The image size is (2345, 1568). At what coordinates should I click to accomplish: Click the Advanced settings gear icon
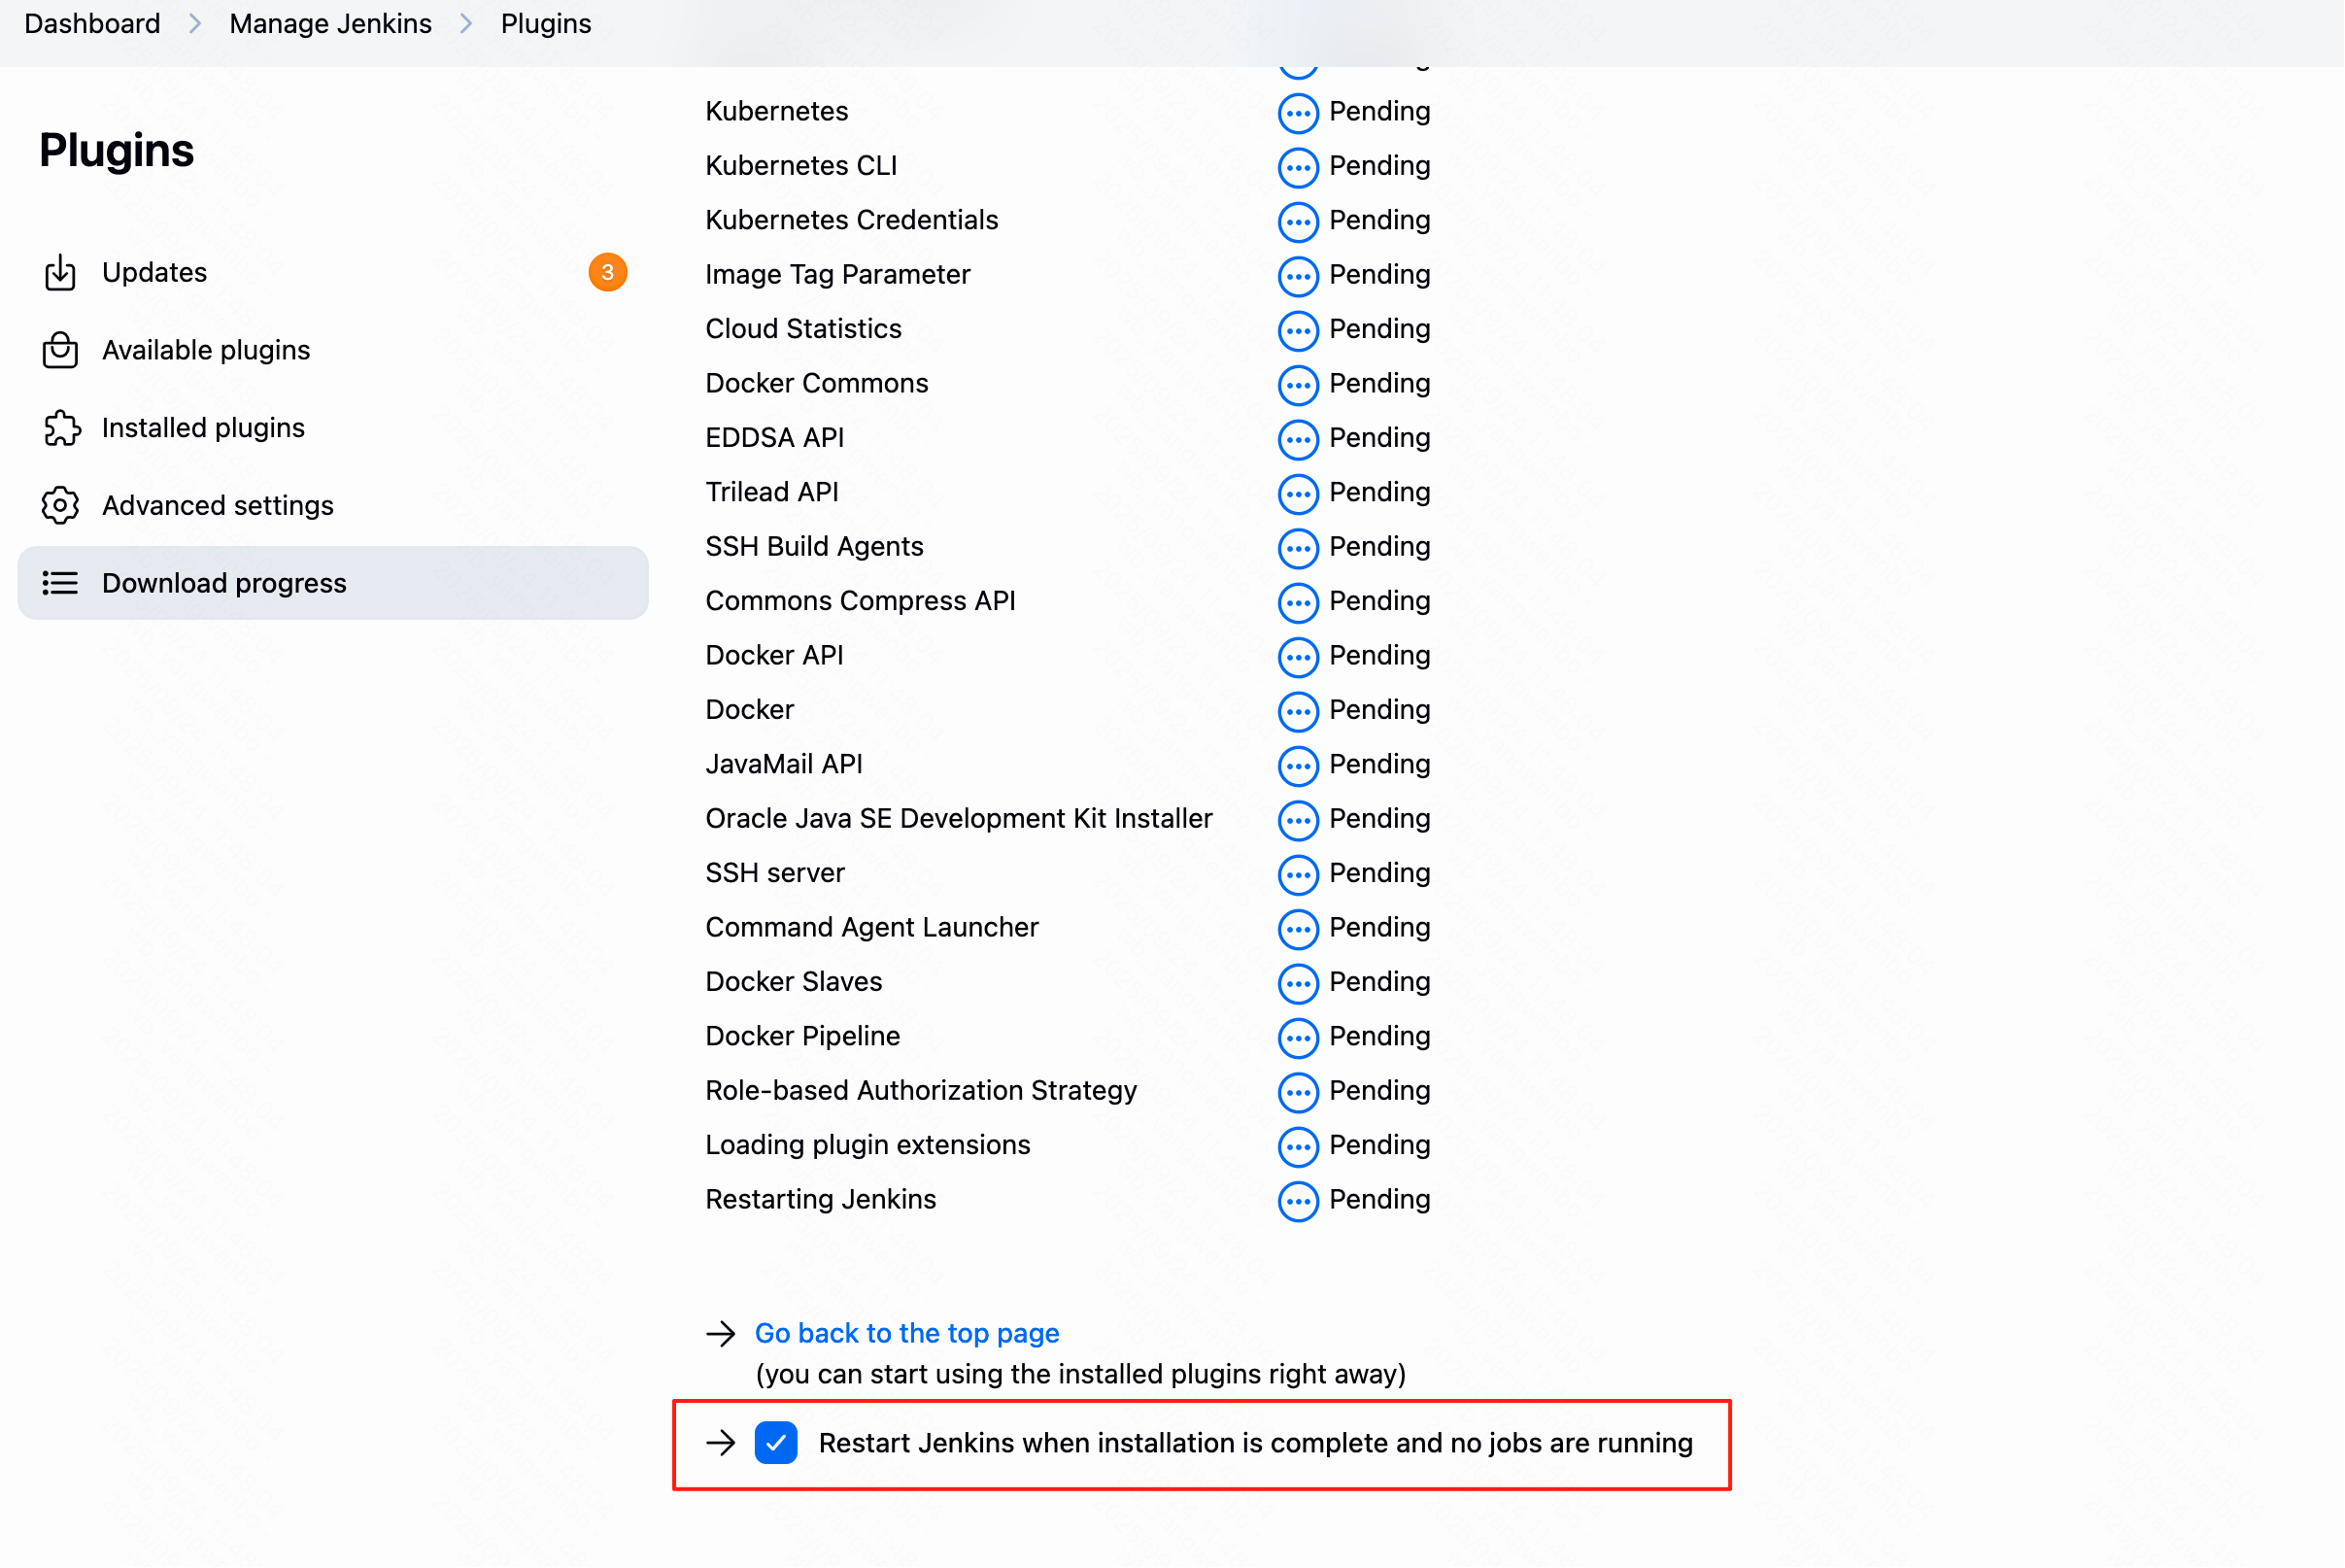[x=60, y=506]
